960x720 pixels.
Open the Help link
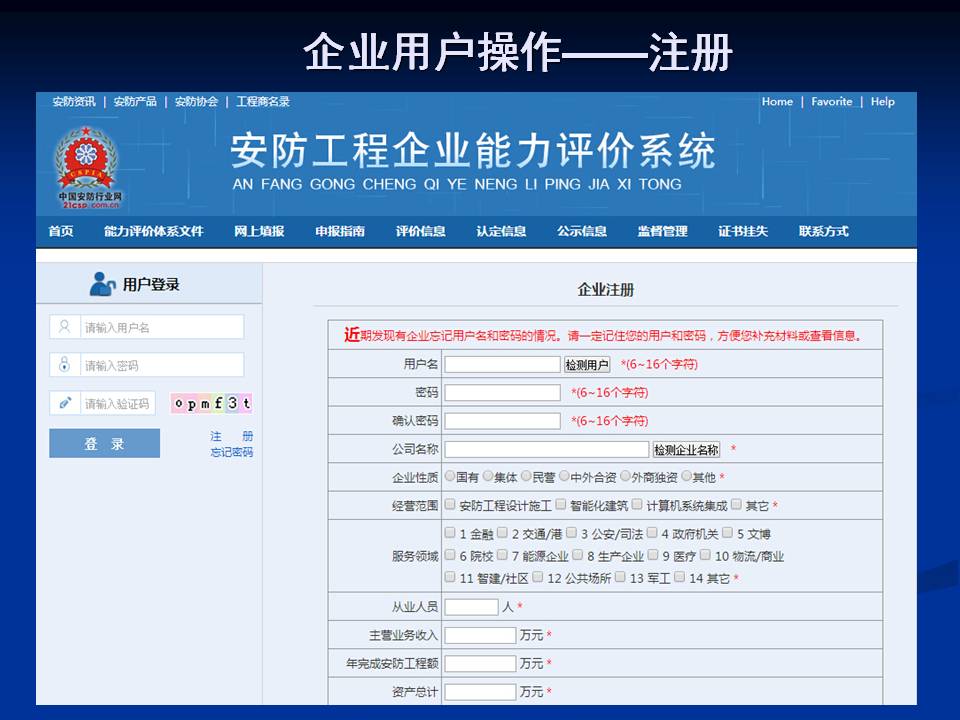[882, 102]
